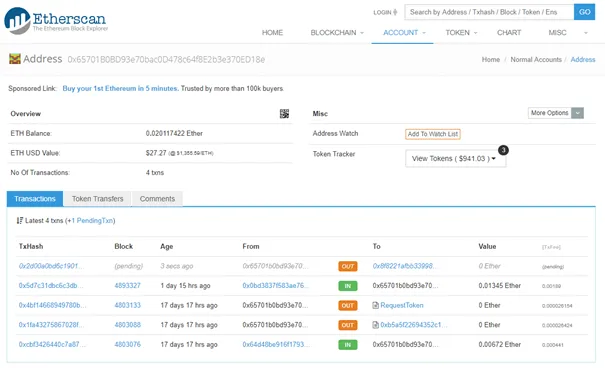Open the CHART menu item
The height and width of the screenshot is (368, 605).
509,33
